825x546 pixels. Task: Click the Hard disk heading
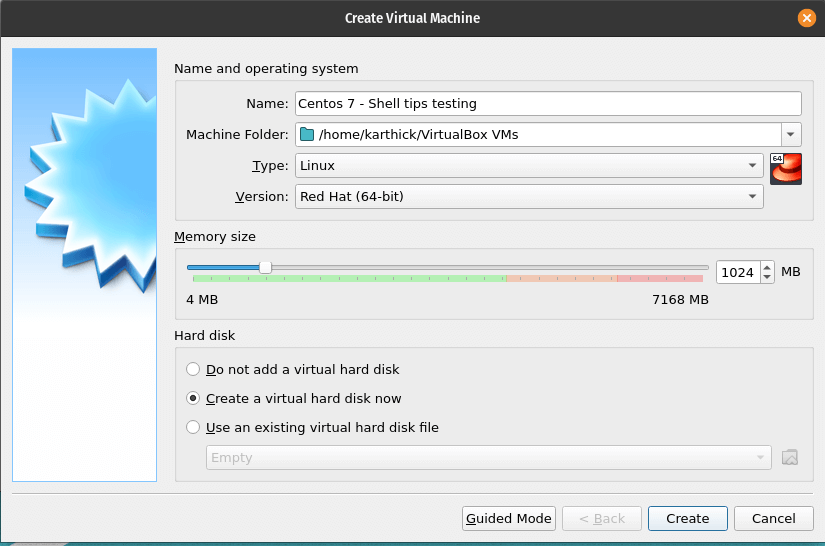[x=205, y=336]
